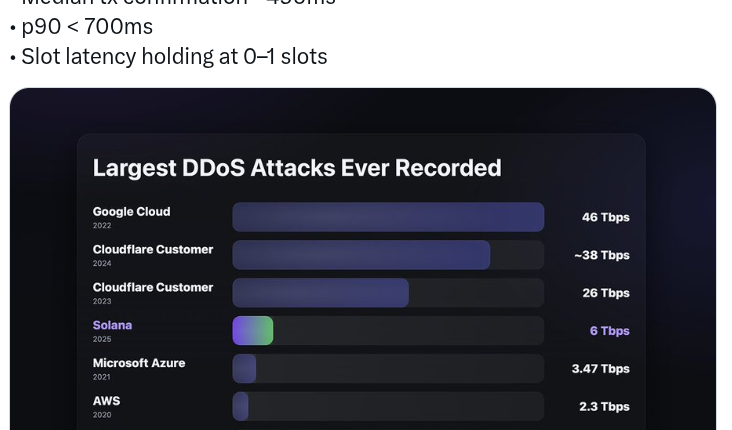This screenshot has height=430, width=732.
Task: Click the "Google Cloud" row label
Action: 131,212
